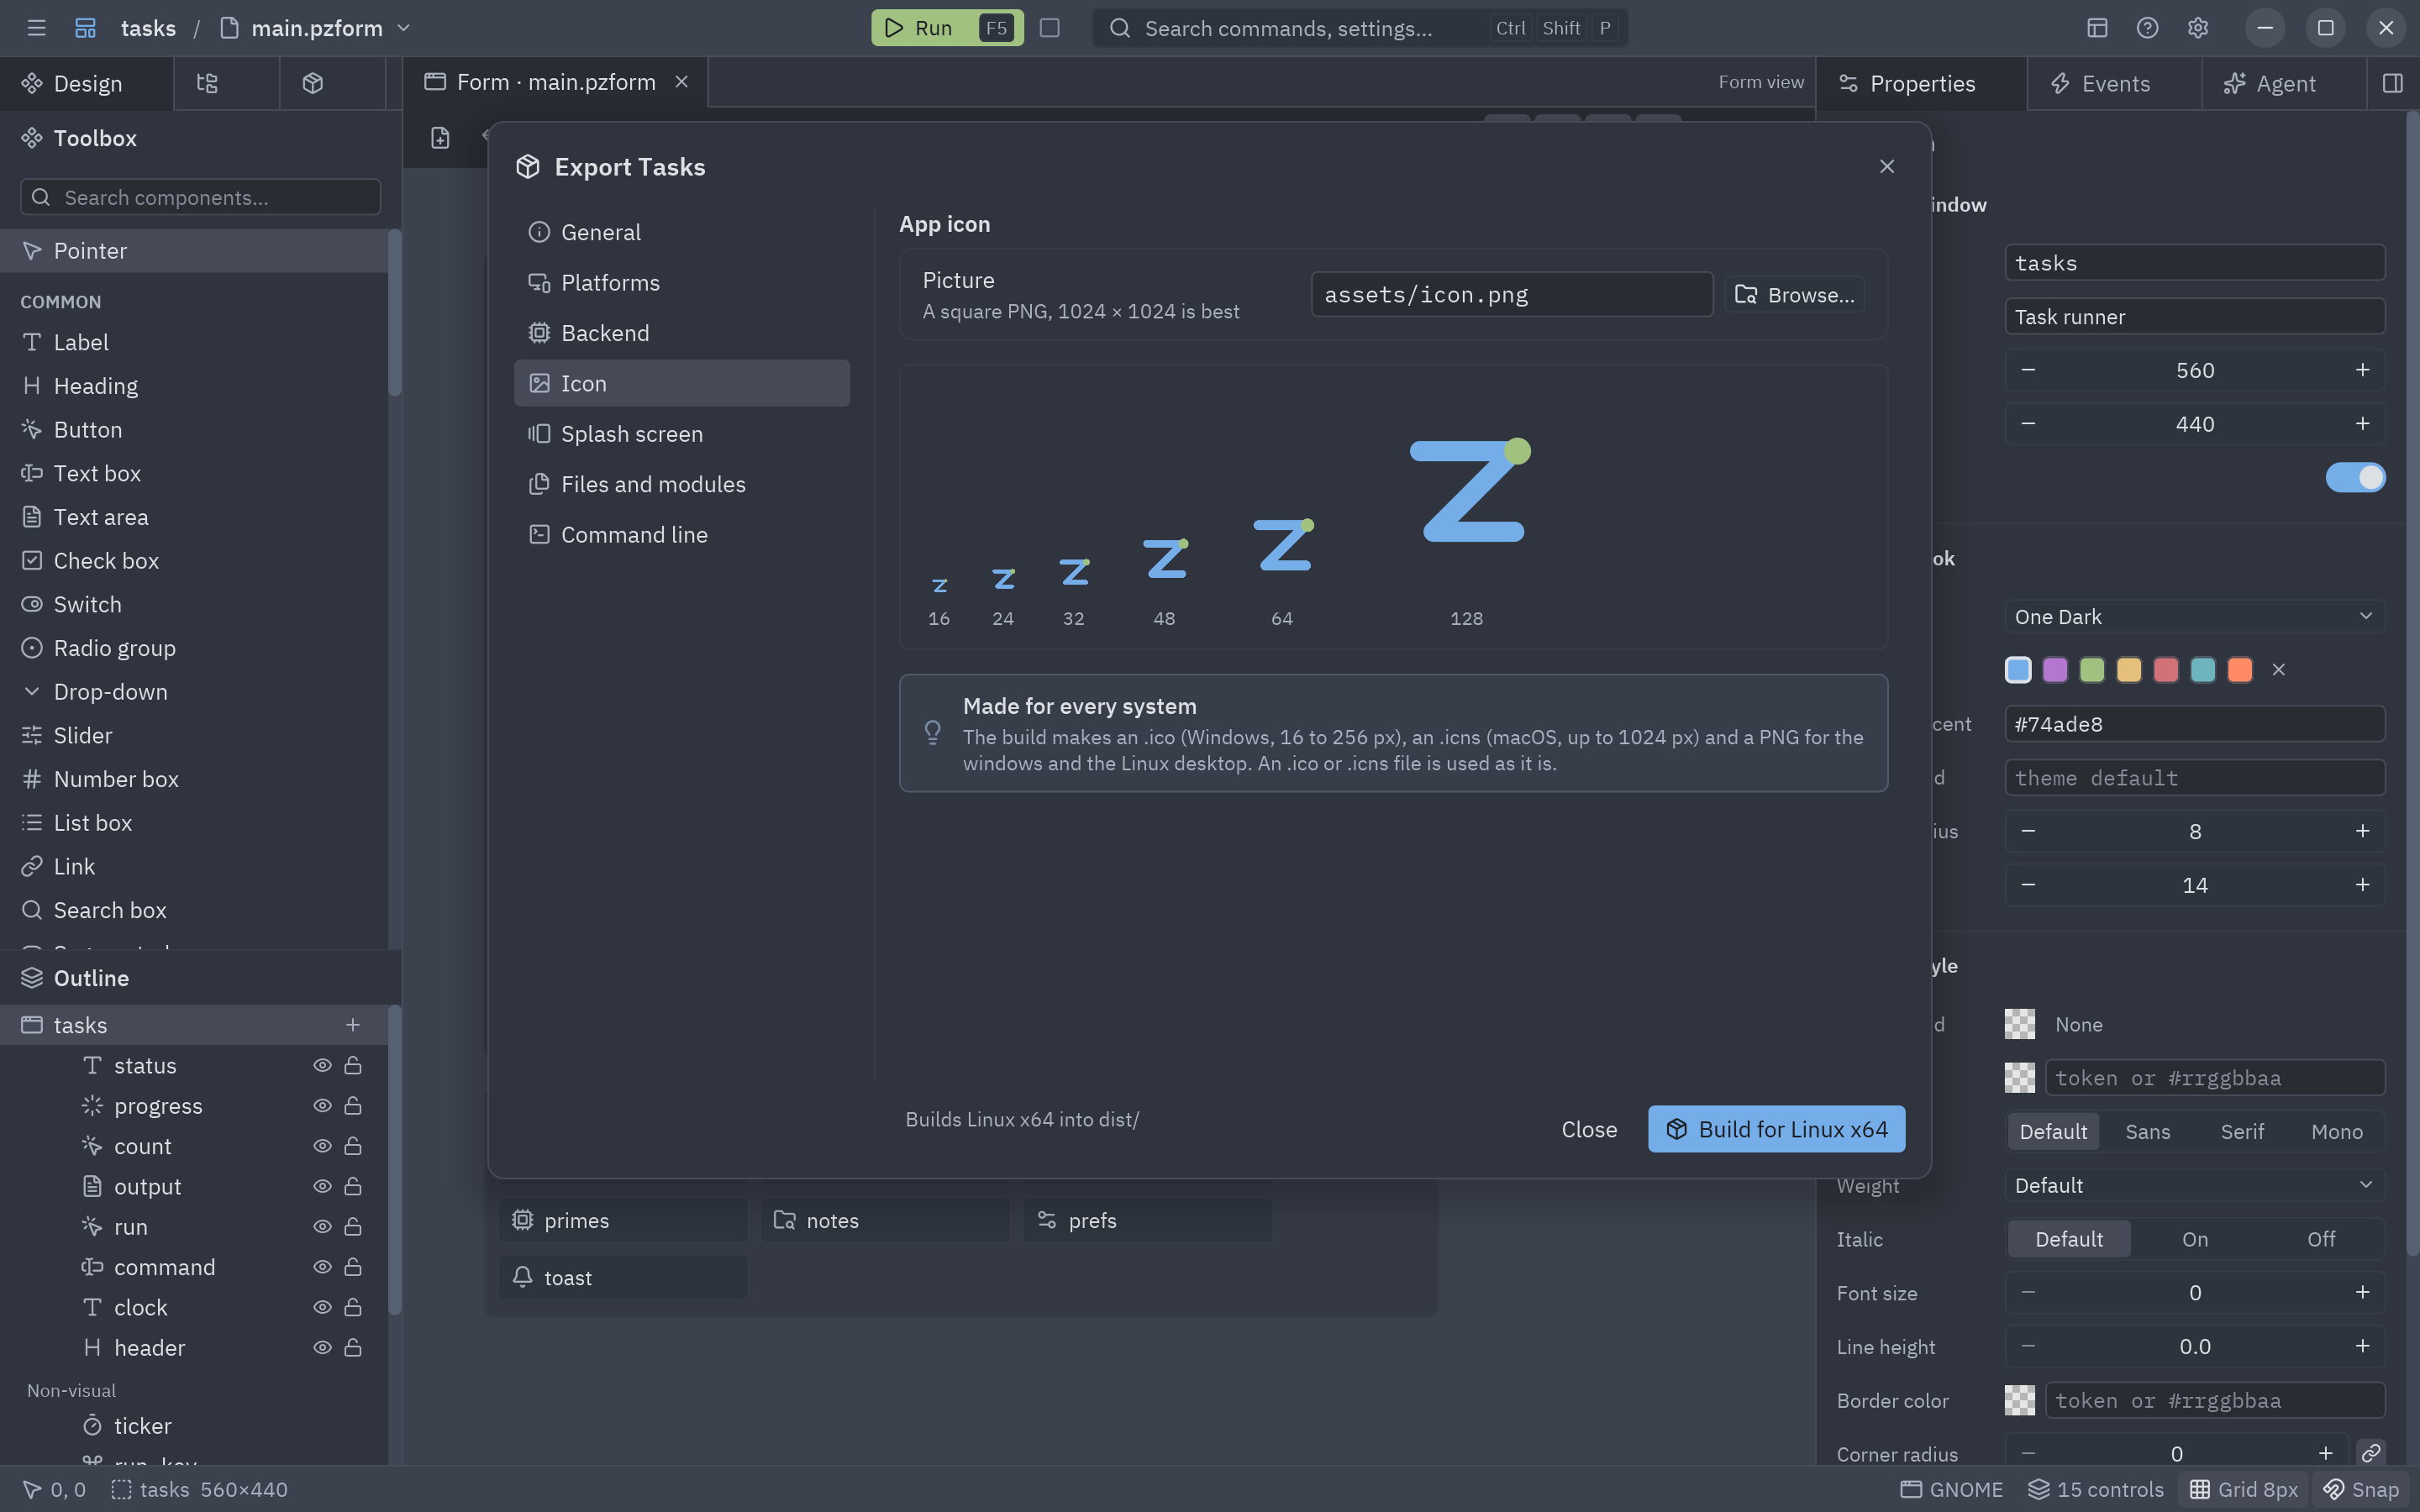Browse for an app icon picture
The image size is (2420, 1512).
tap(1794, 294)
